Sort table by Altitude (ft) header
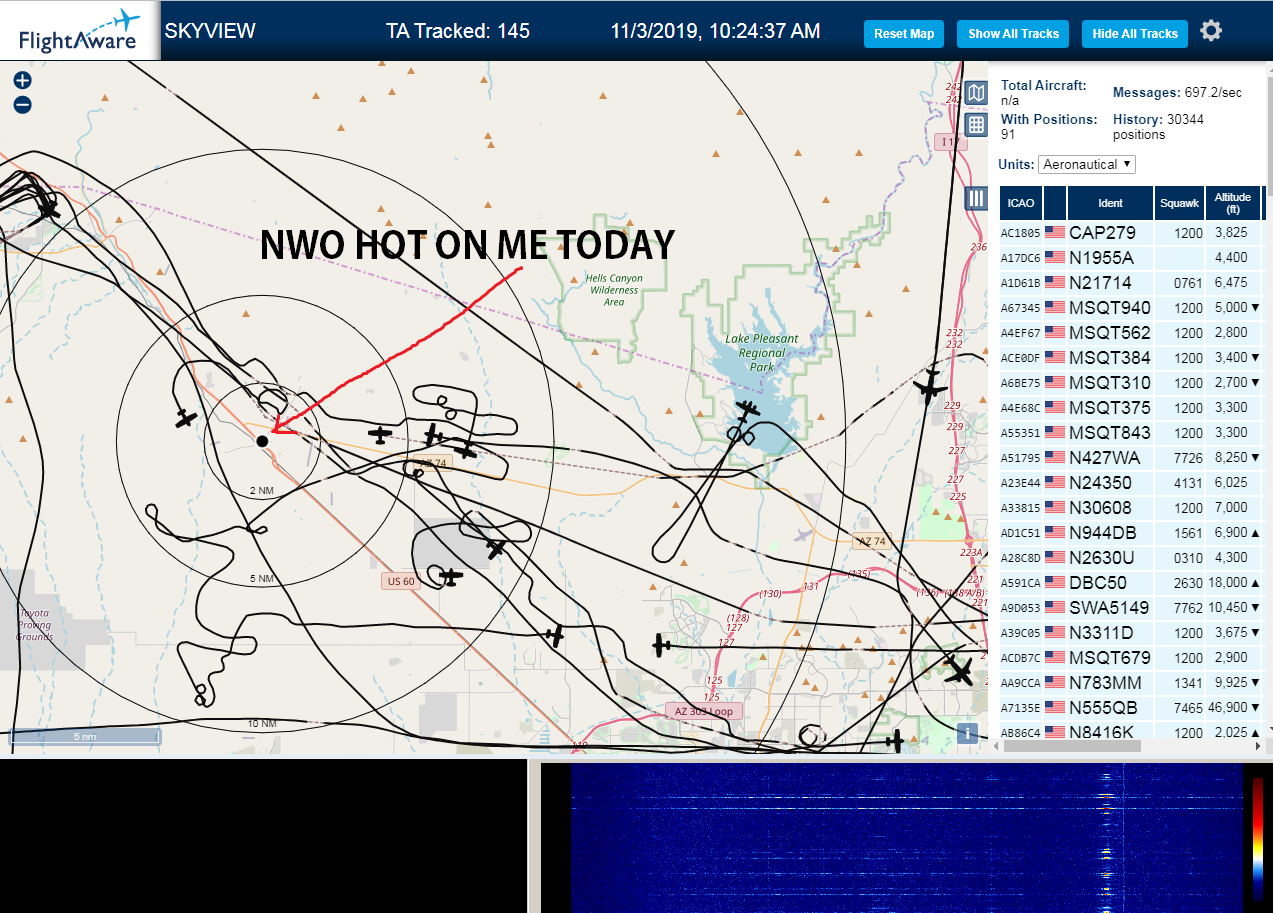 1233,203
